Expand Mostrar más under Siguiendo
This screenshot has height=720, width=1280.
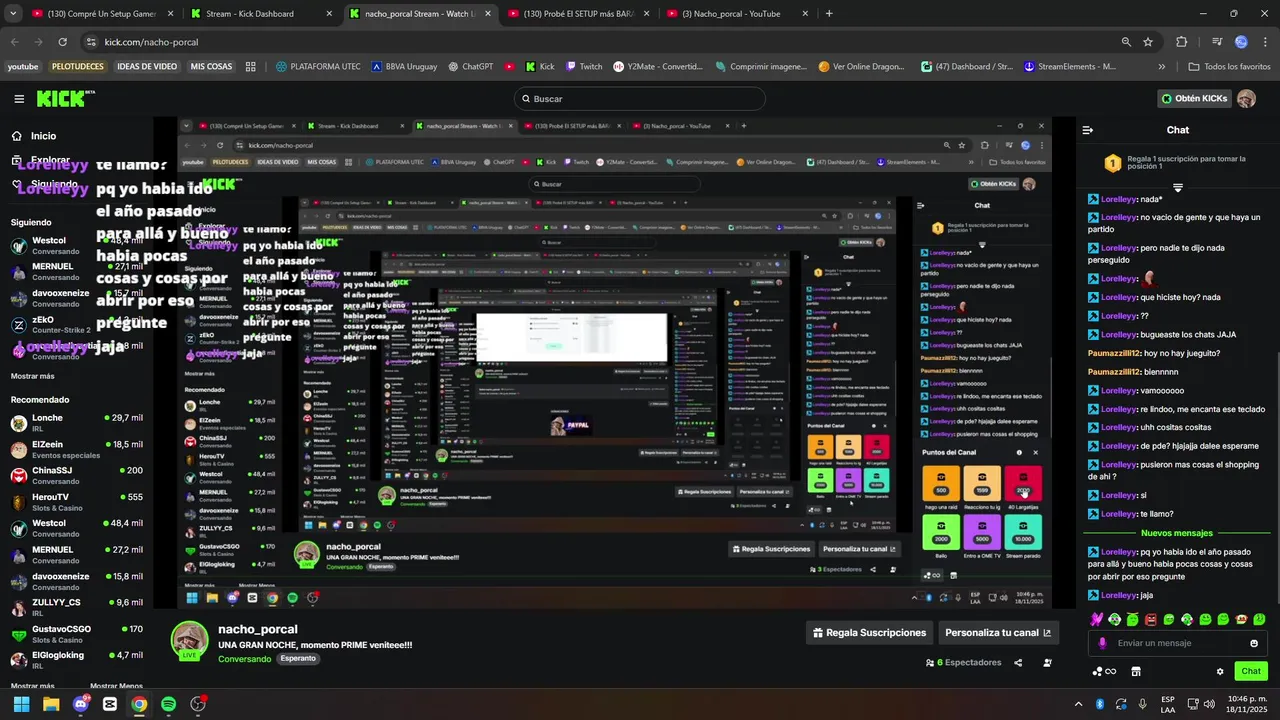click(33, 376)
